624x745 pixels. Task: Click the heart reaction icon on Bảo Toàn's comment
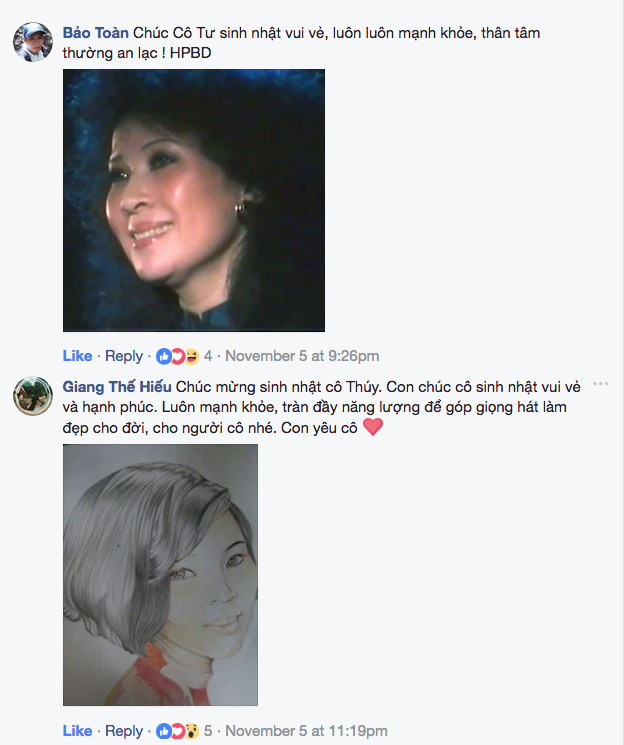tap(177, 356)
